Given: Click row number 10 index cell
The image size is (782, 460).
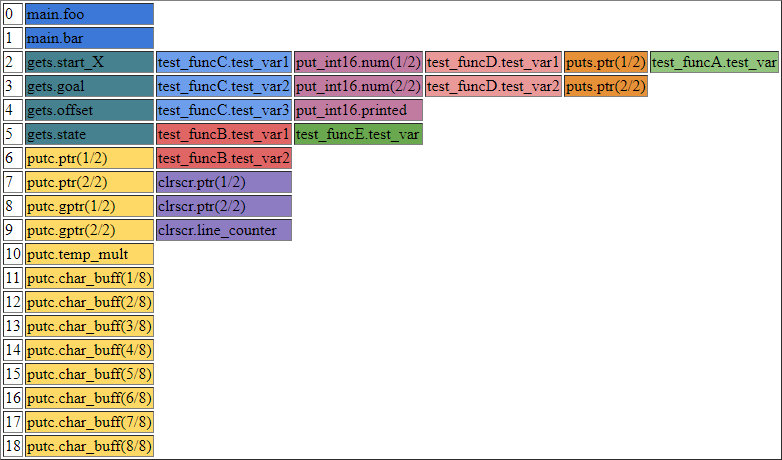Looking at the screenshot, I should click(13, 254).
